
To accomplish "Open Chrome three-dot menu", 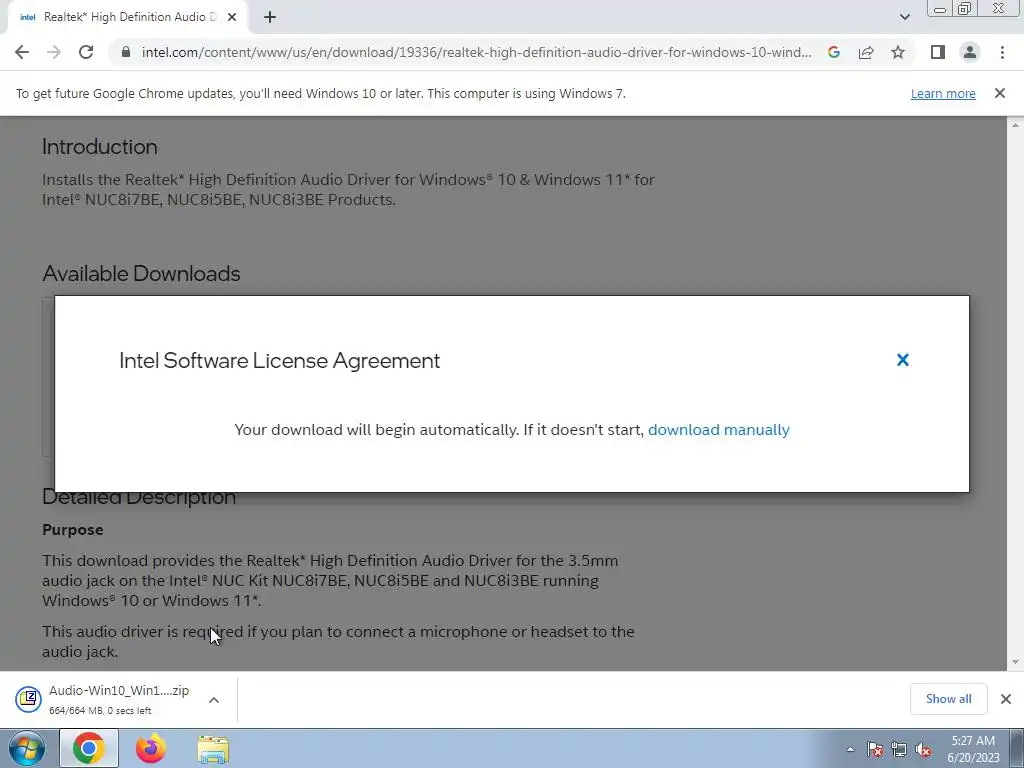I will point(1002,52).
